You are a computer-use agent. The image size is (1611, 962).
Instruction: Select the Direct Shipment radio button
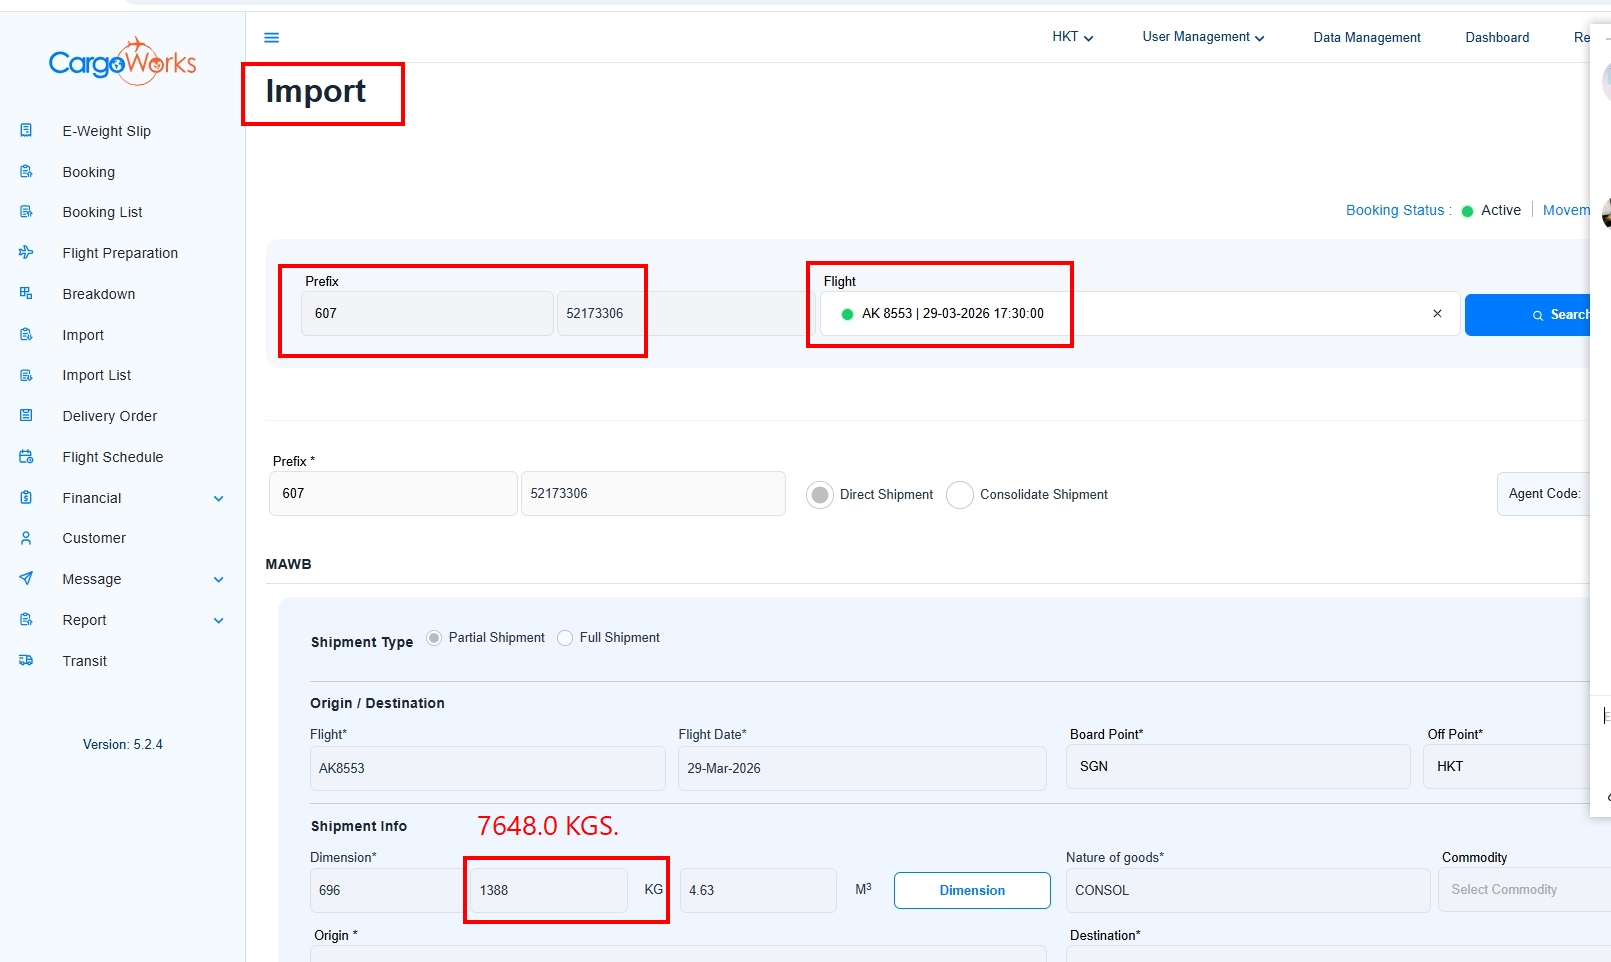pyautogui.click(x=820, y=495)
